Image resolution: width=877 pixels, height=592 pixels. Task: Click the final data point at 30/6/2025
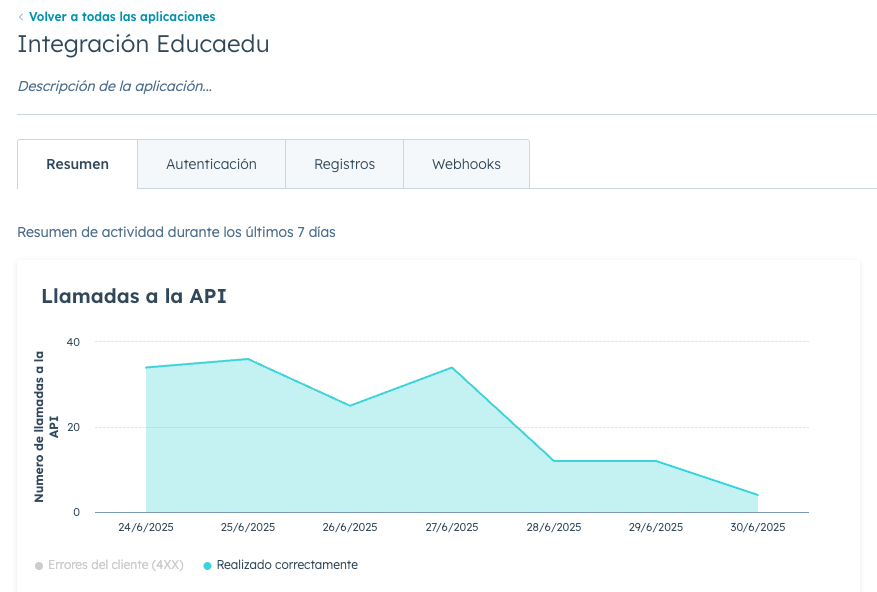click(x=758, y=495)
